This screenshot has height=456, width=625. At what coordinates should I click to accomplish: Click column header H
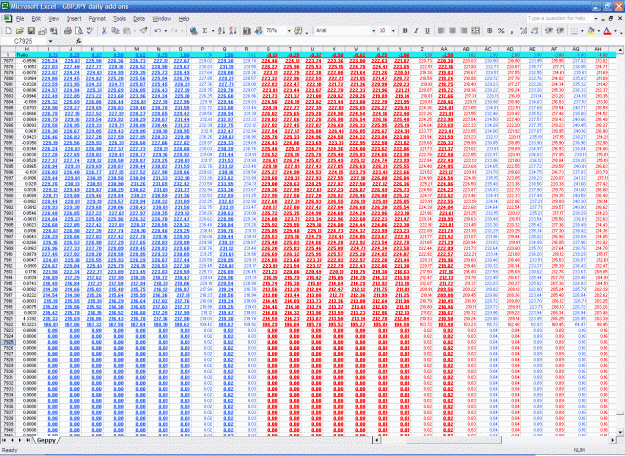27,49
